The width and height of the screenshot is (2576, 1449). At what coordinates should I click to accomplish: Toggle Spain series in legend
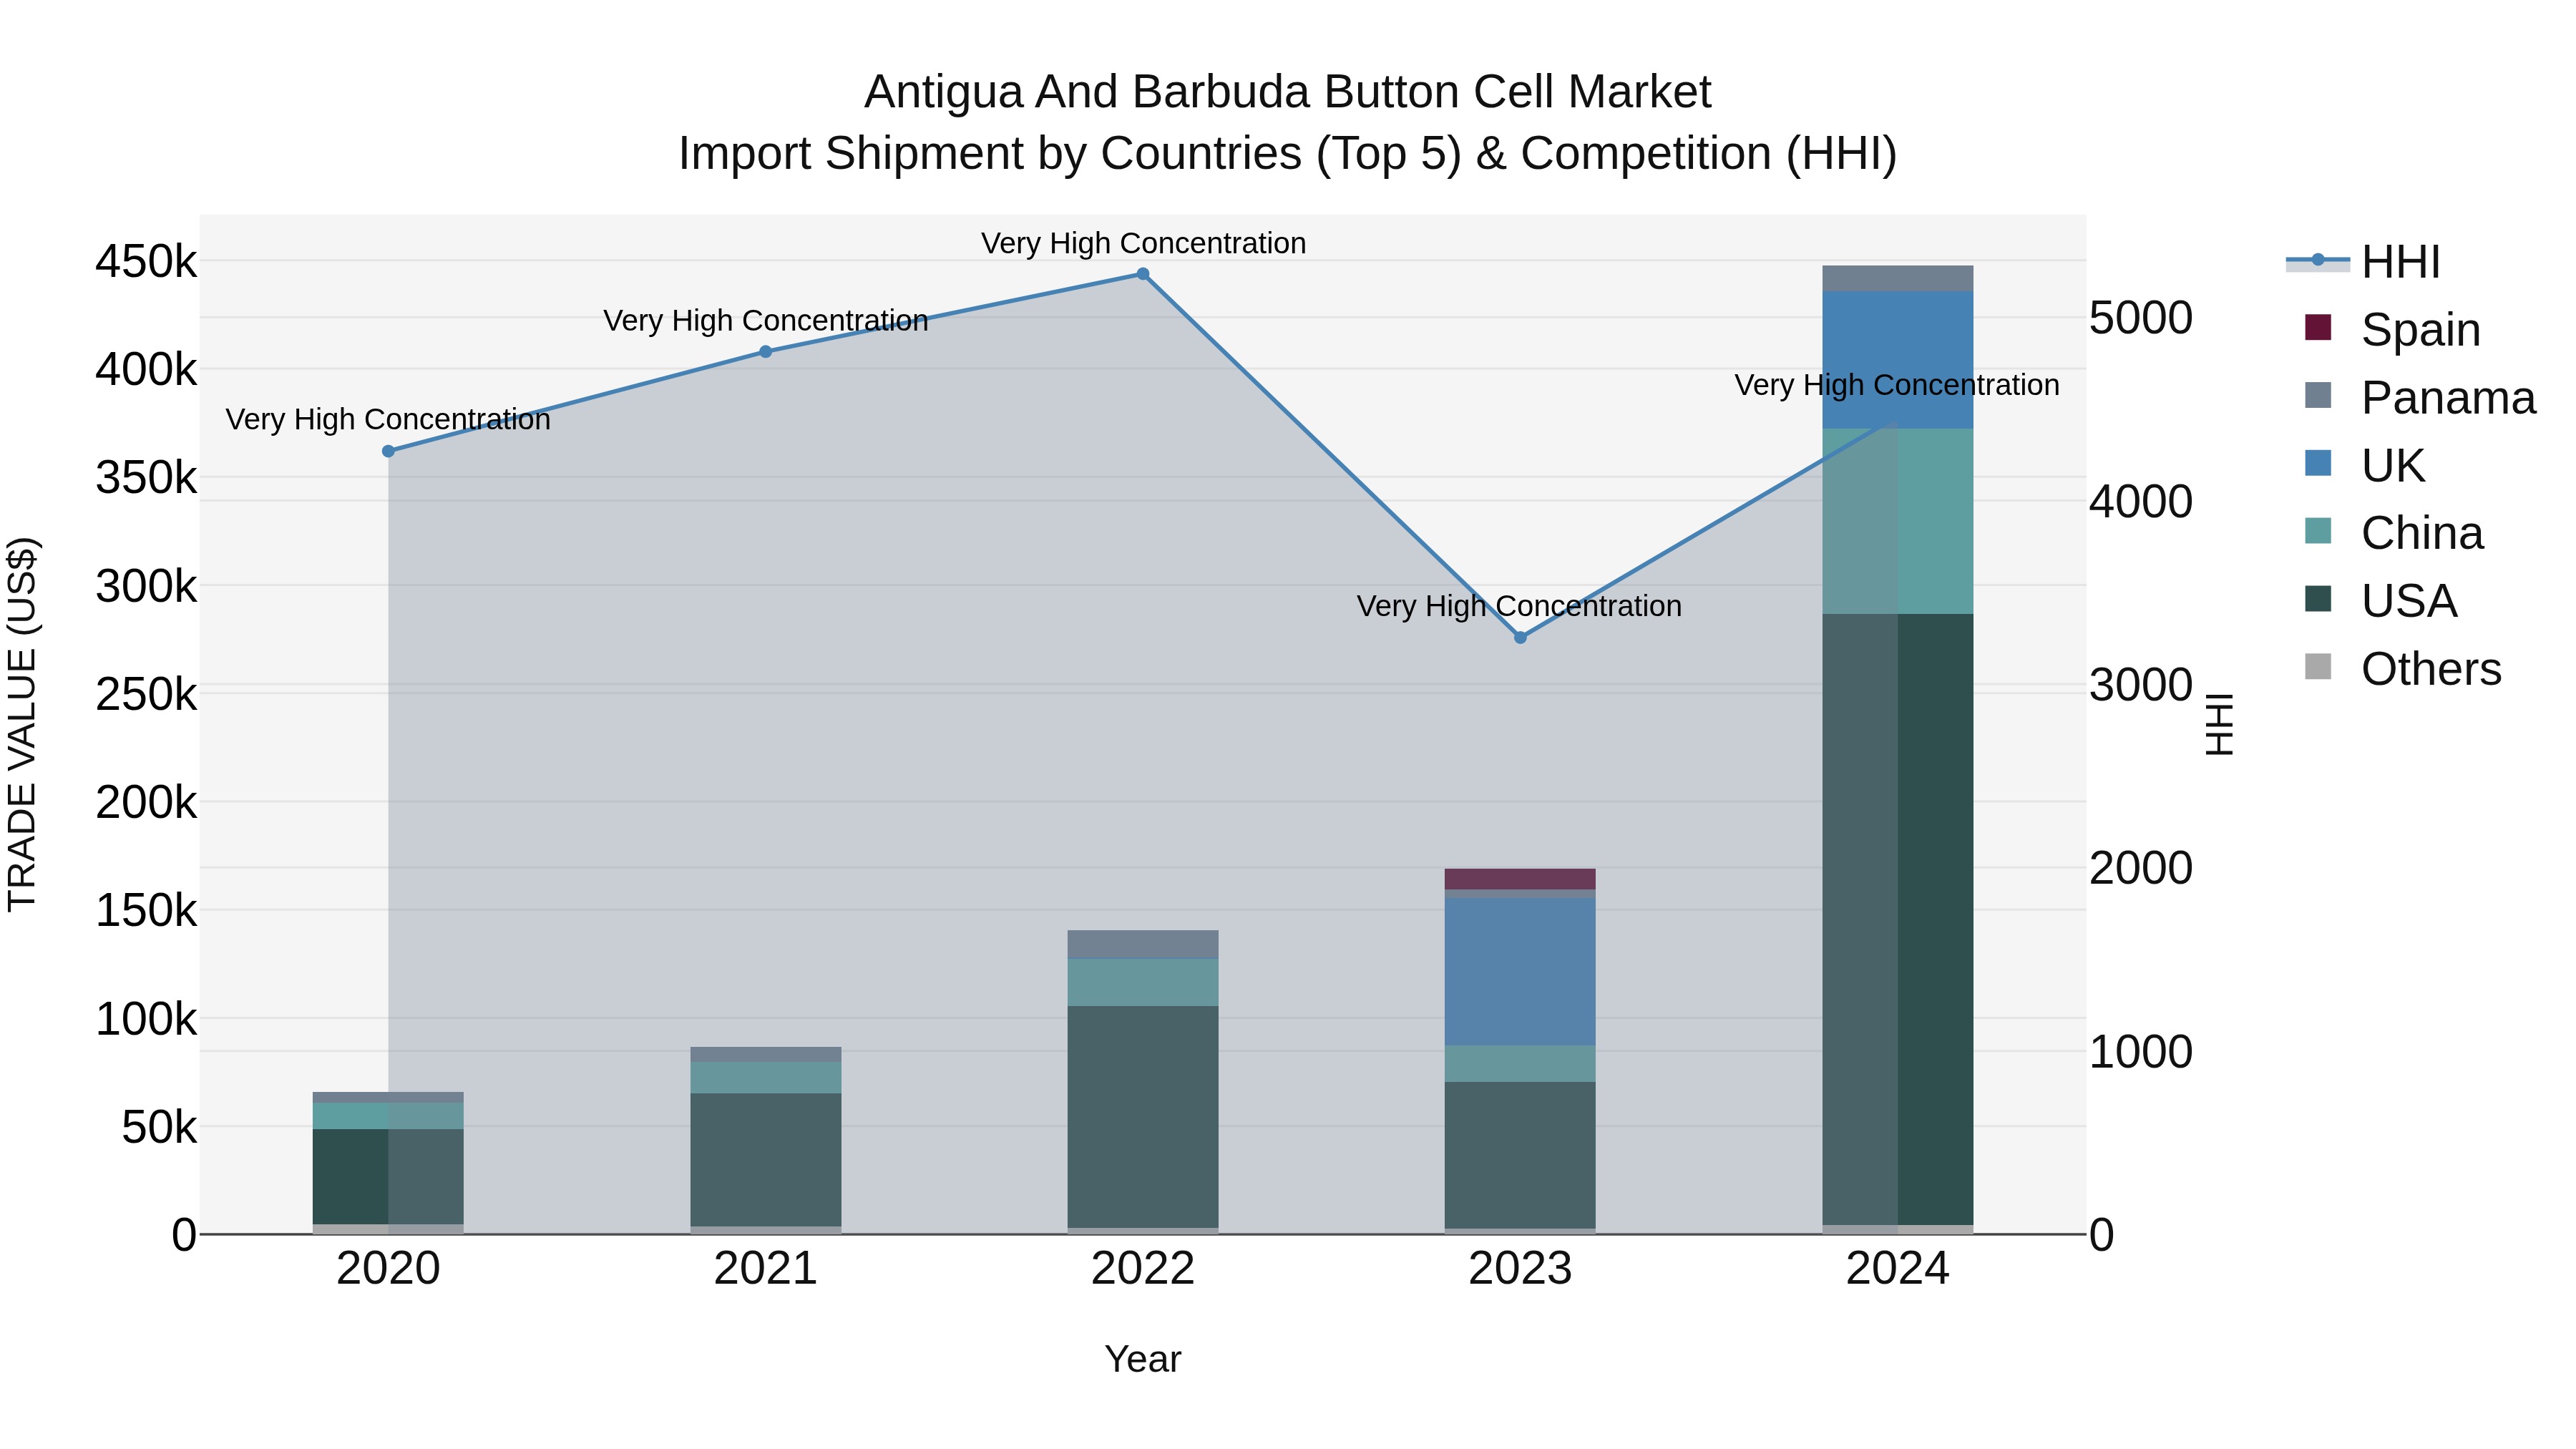click(x=2393, y=329)
